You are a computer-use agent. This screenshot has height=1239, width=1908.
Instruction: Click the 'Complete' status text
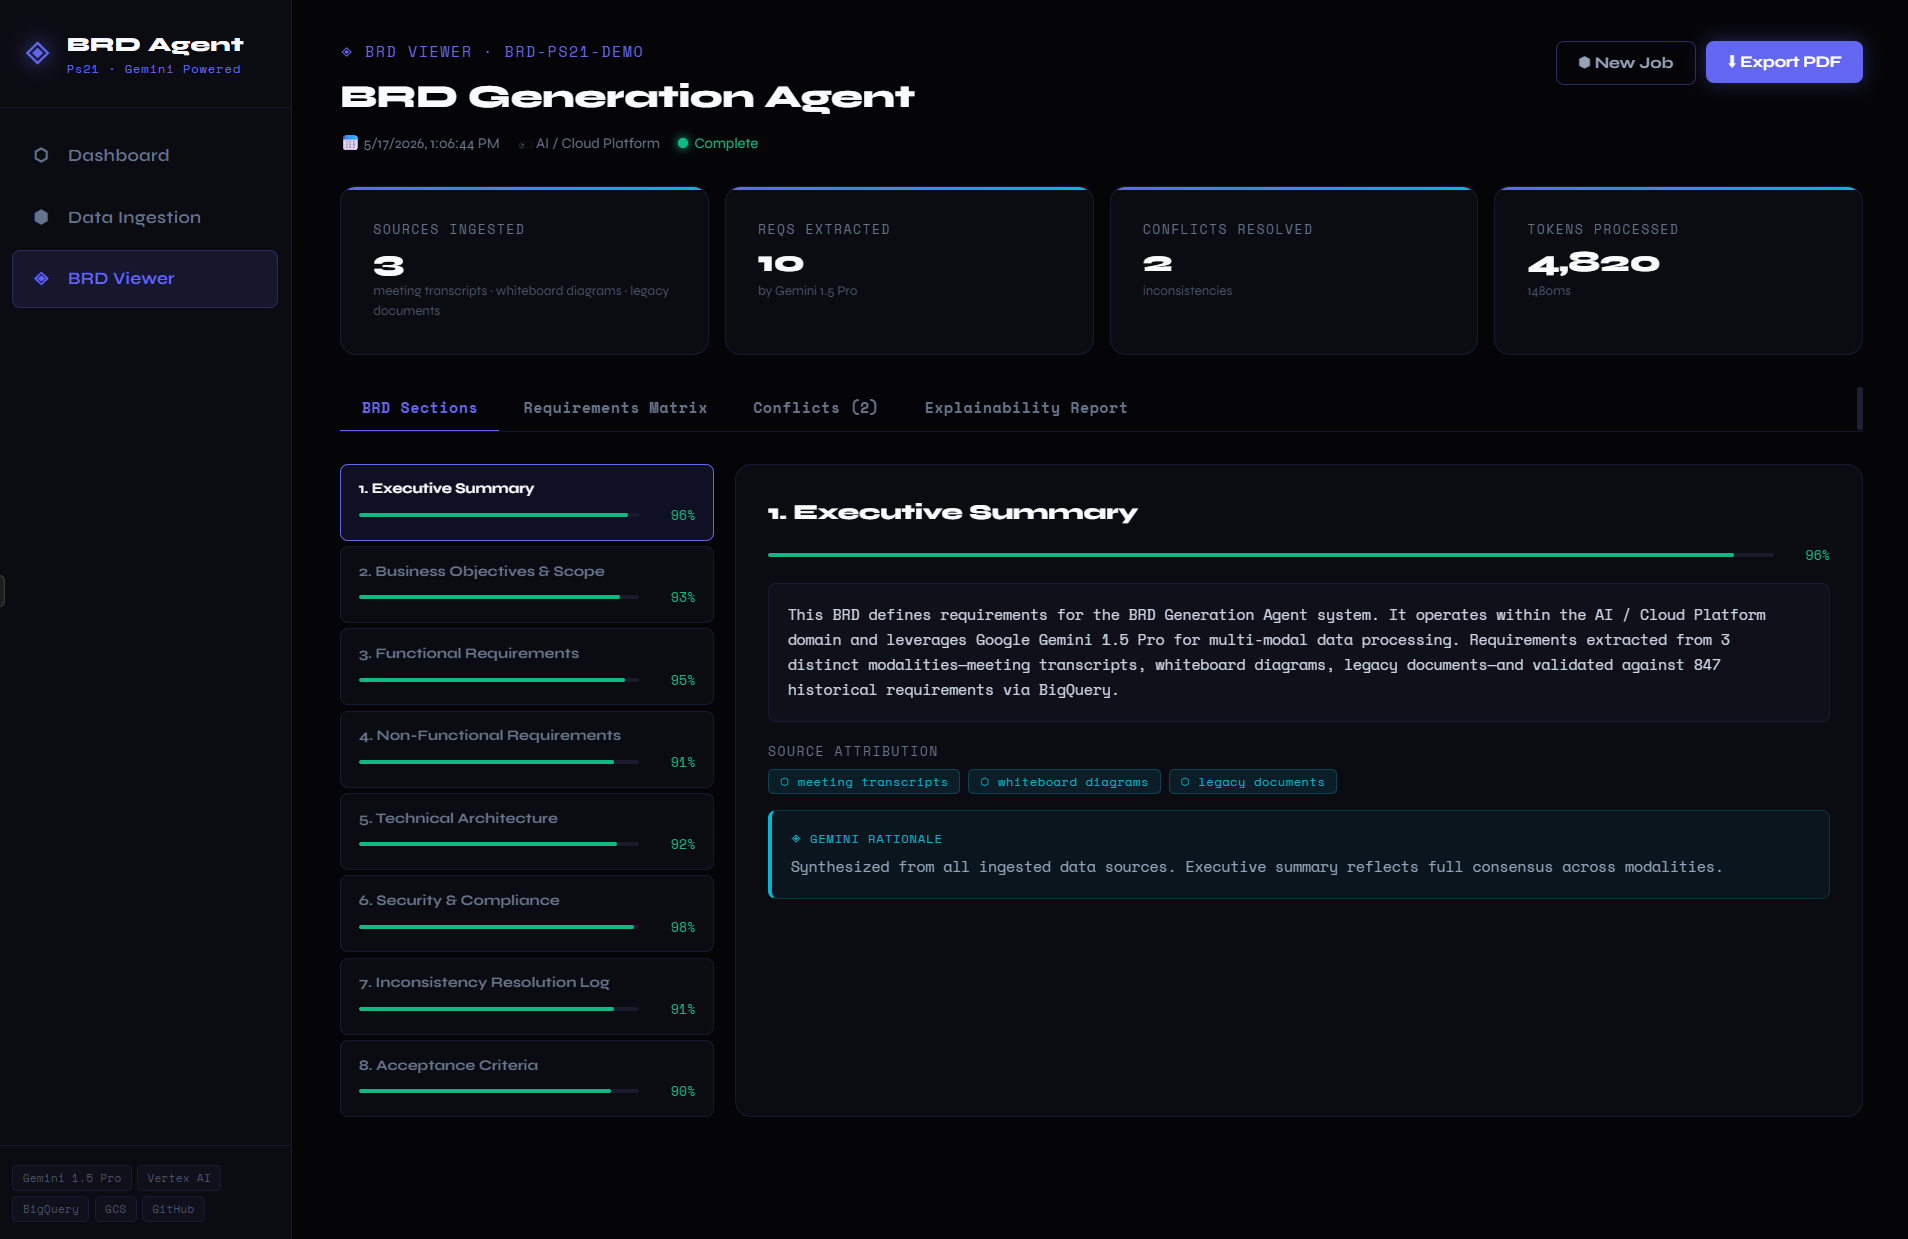726,143
